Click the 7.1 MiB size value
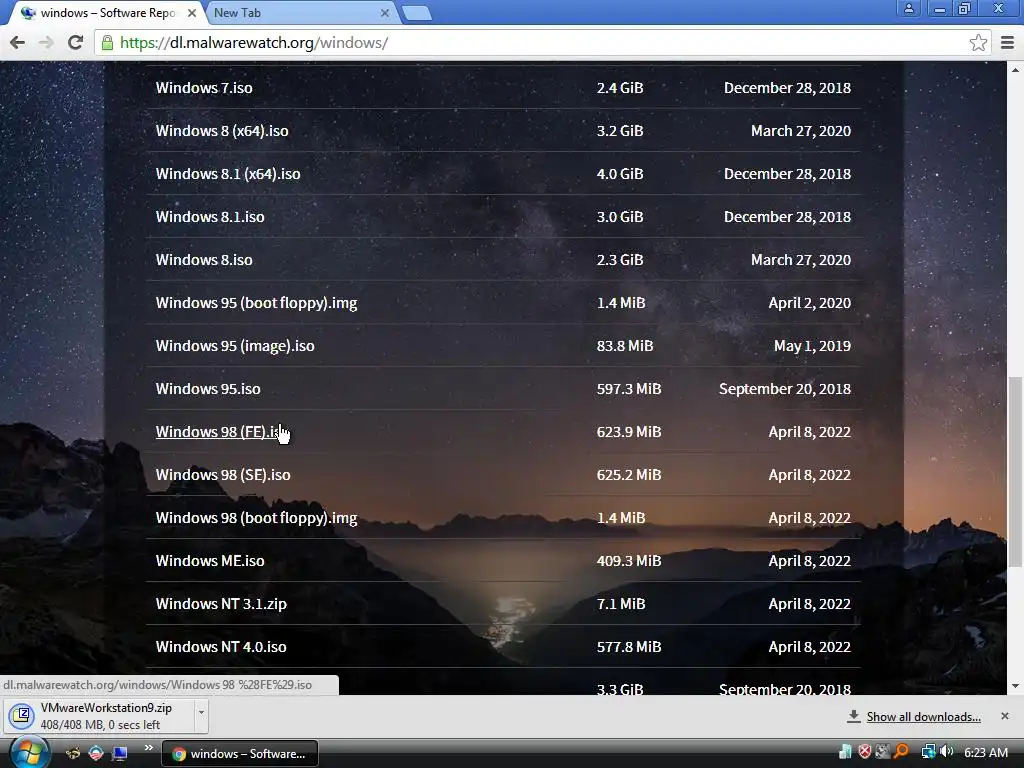The width and height of the screenshot is (1024, 768). (x=620, y=604)
